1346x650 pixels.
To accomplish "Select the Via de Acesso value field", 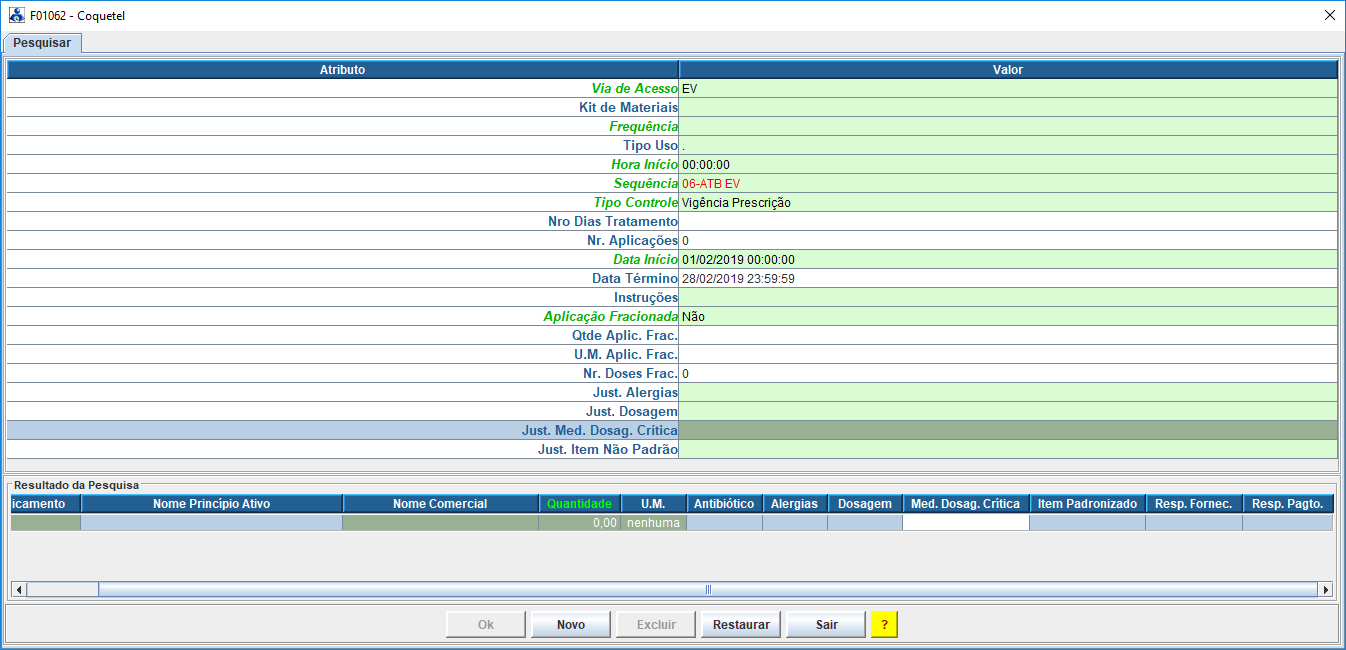I will click(1007, 89).
